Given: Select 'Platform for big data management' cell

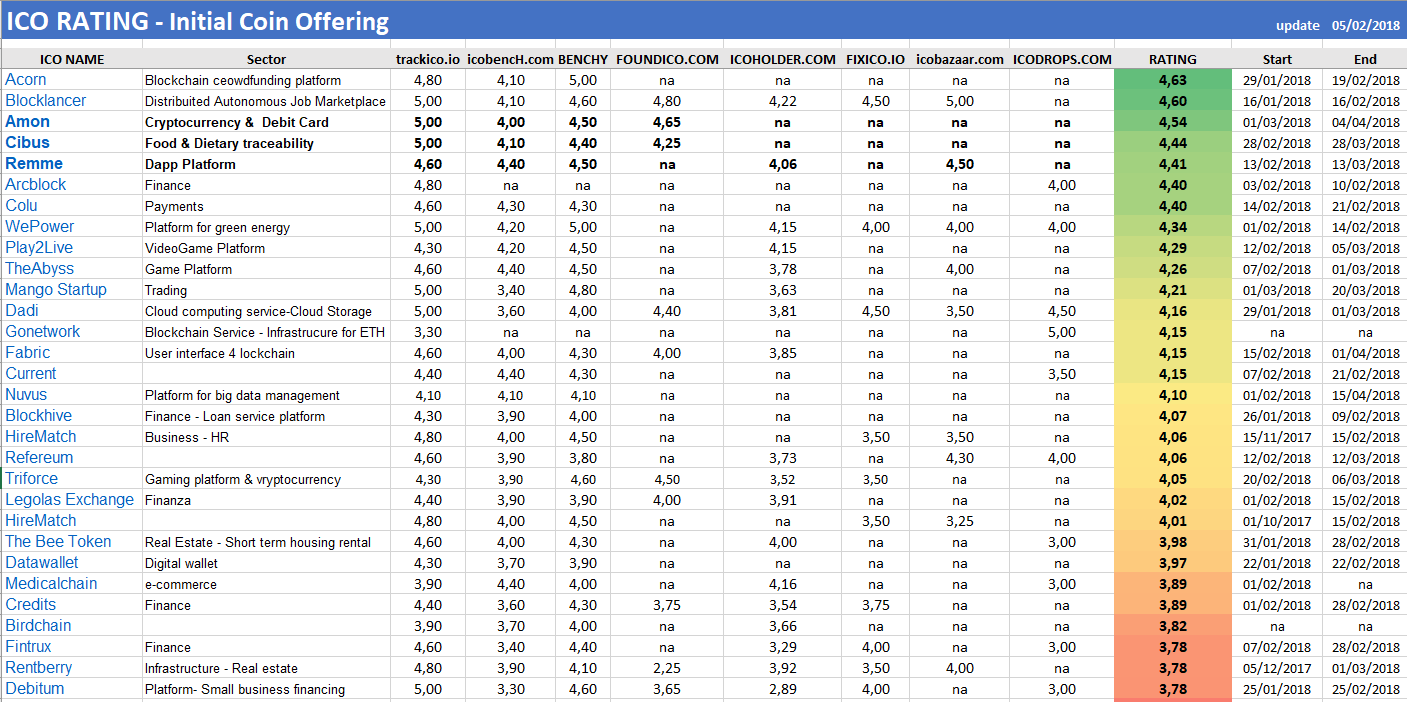Looking at the screenshot, I should point(242,395).
